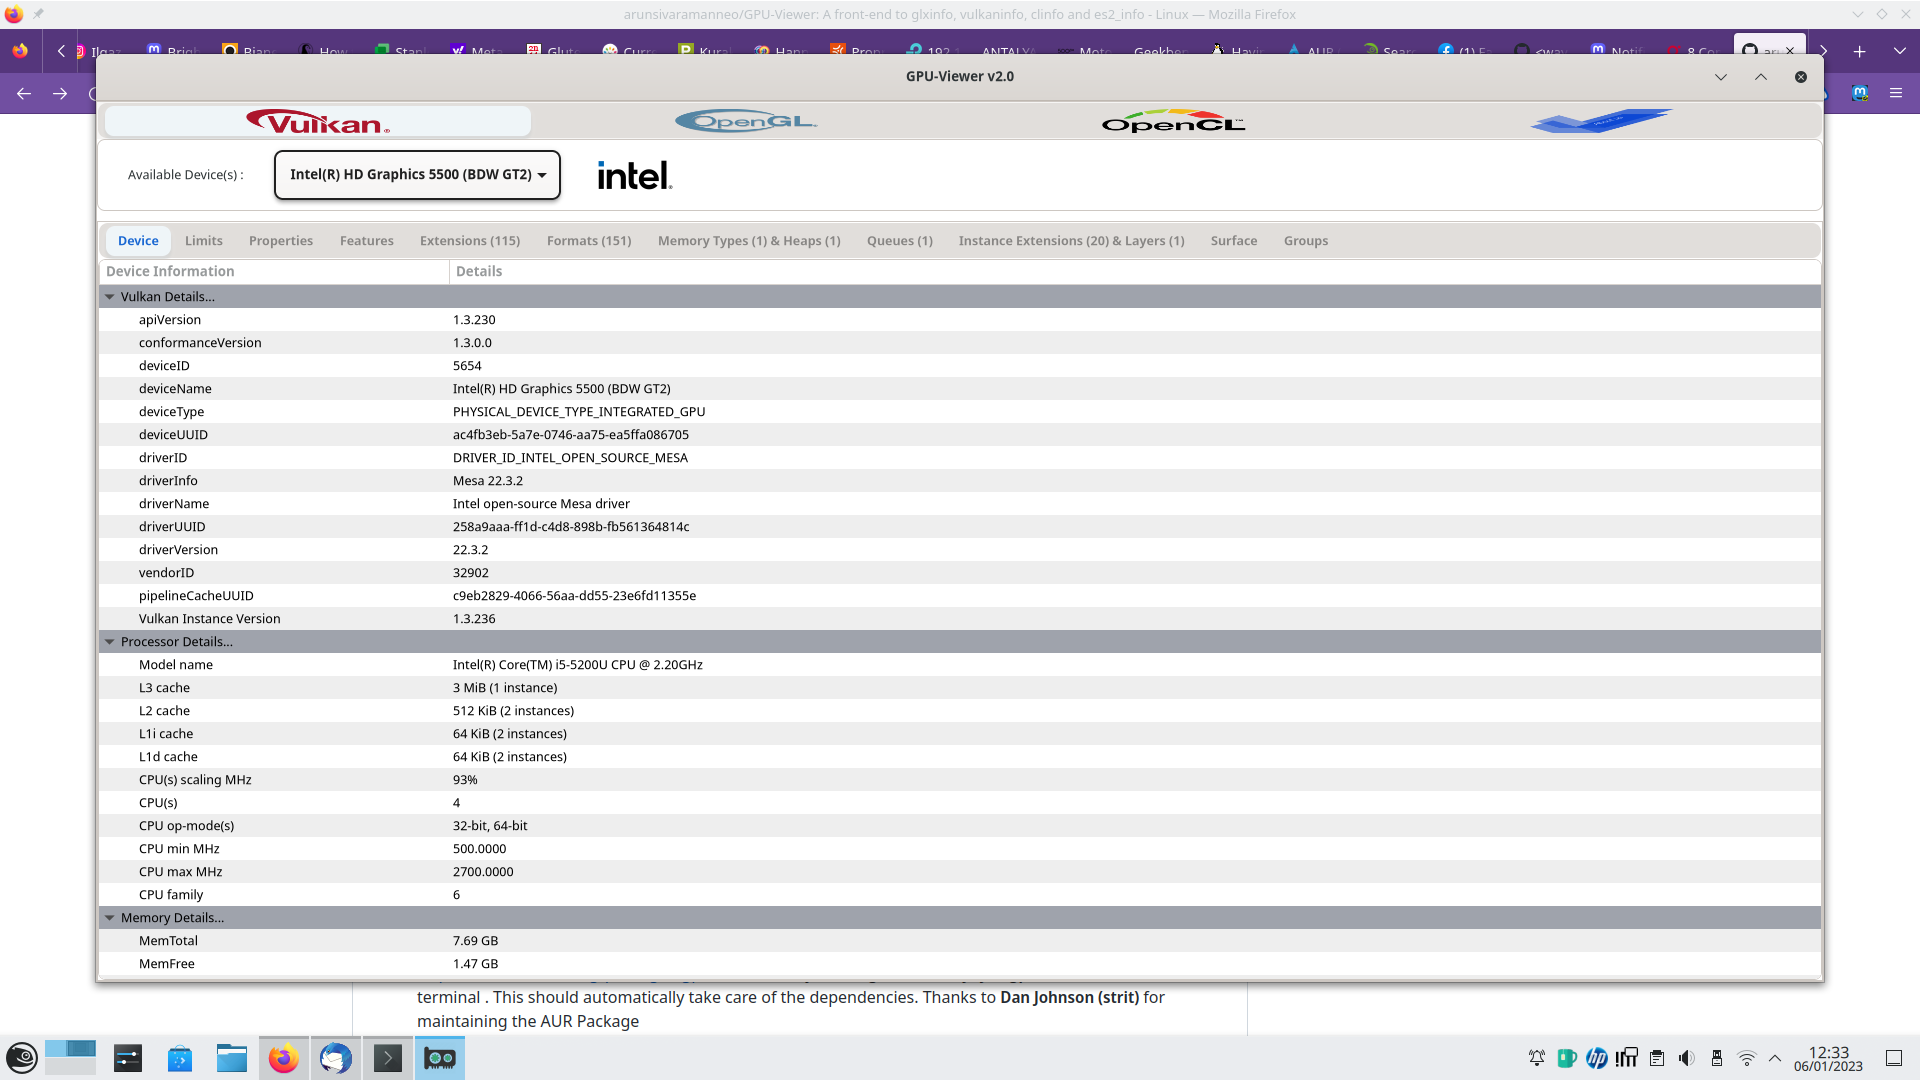Switch to the OpenCL logo tab

click(1173, 122)
